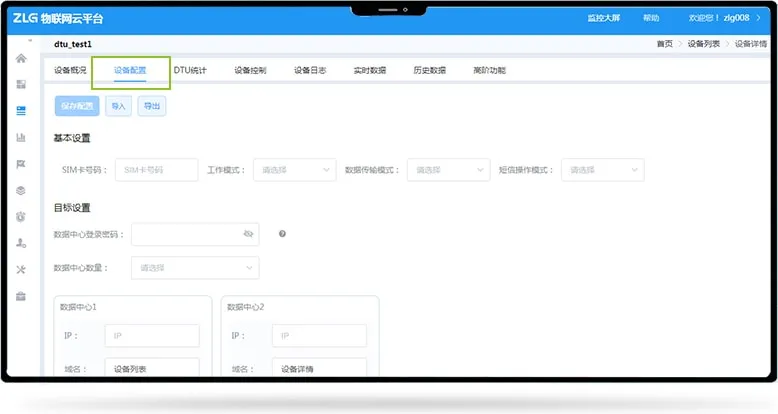Toggle password visibility eye icon
The height and width of the screenshot is (414, 778).
(248, 234)
